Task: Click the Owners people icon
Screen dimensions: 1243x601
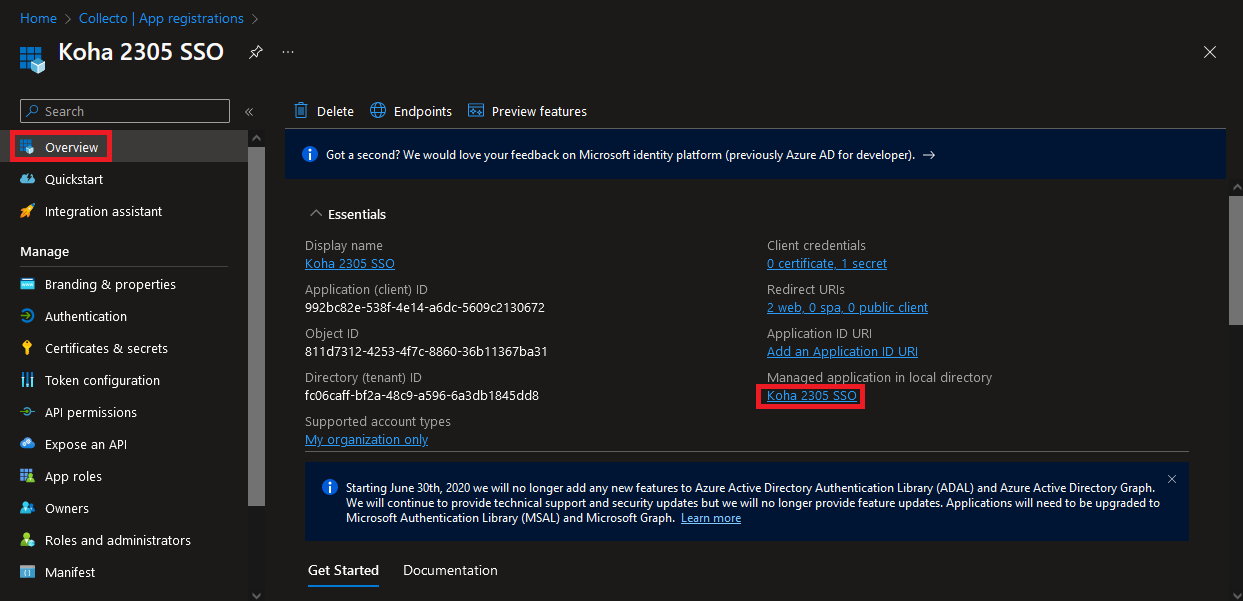Action: pos(27,508)
